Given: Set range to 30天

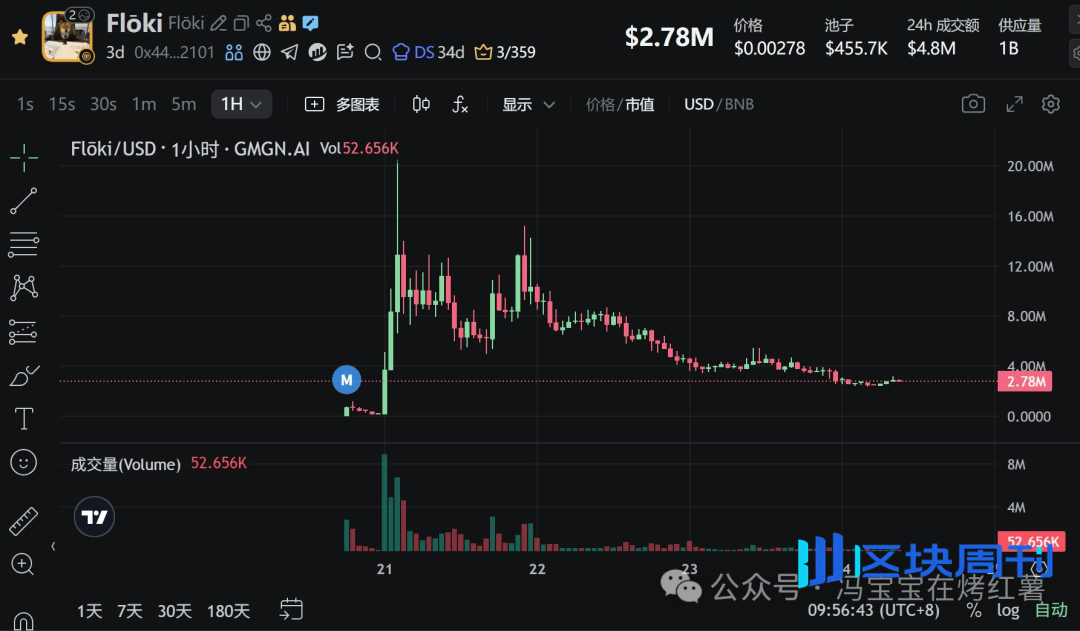Looking at the screenshot, I should pyautogui.click(x=174, y=611).
